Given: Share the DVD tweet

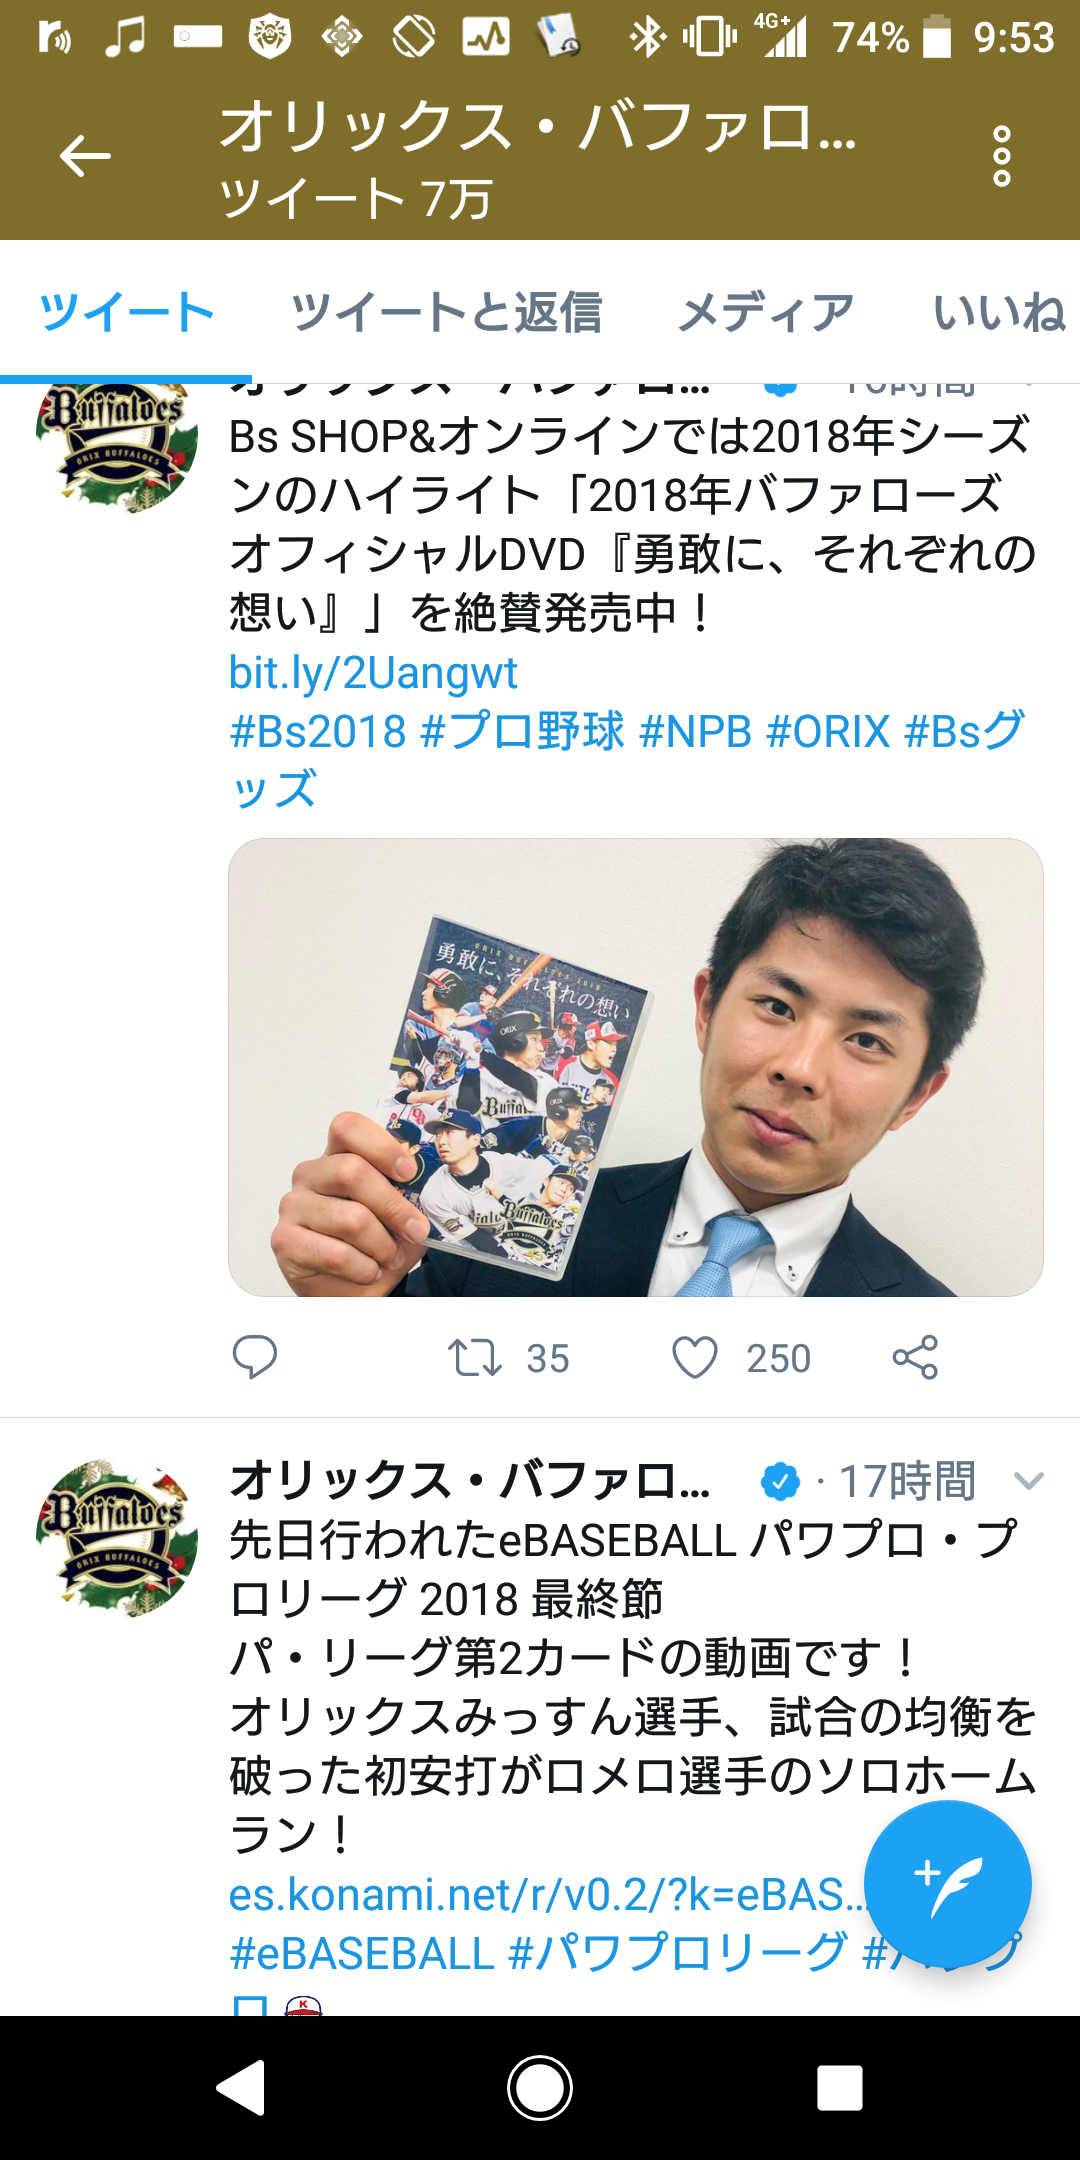Looking at the screenshot, I should (915, 1357).
